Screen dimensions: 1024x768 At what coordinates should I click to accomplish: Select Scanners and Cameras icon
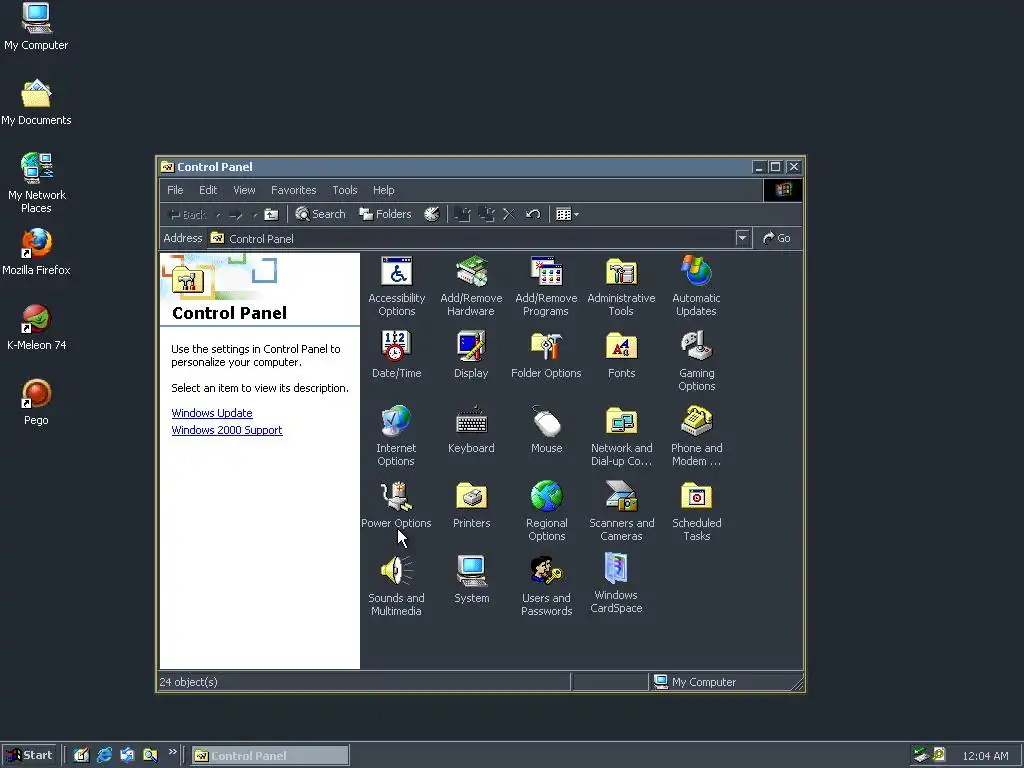pyautogui.click(x=621, y=511)
